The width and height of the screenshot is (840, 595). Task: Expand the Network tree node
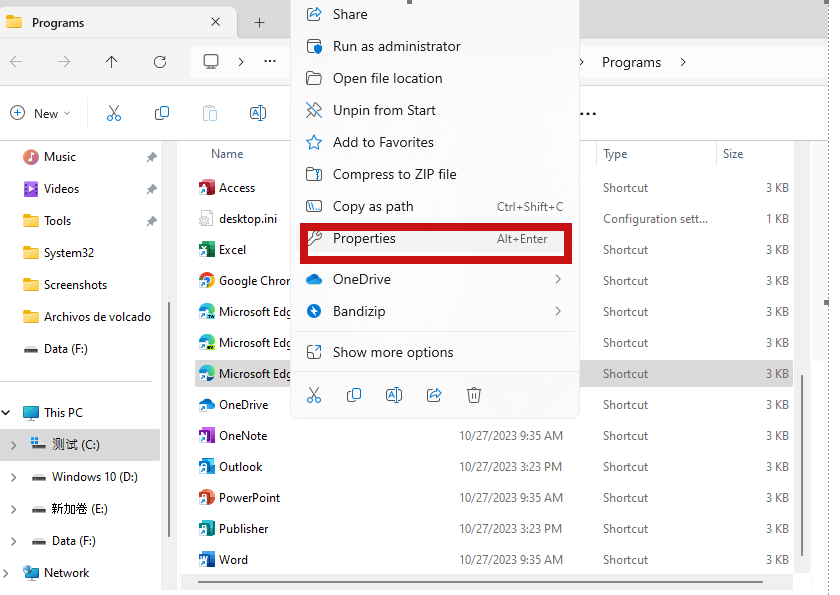click(x=6, y=573)
